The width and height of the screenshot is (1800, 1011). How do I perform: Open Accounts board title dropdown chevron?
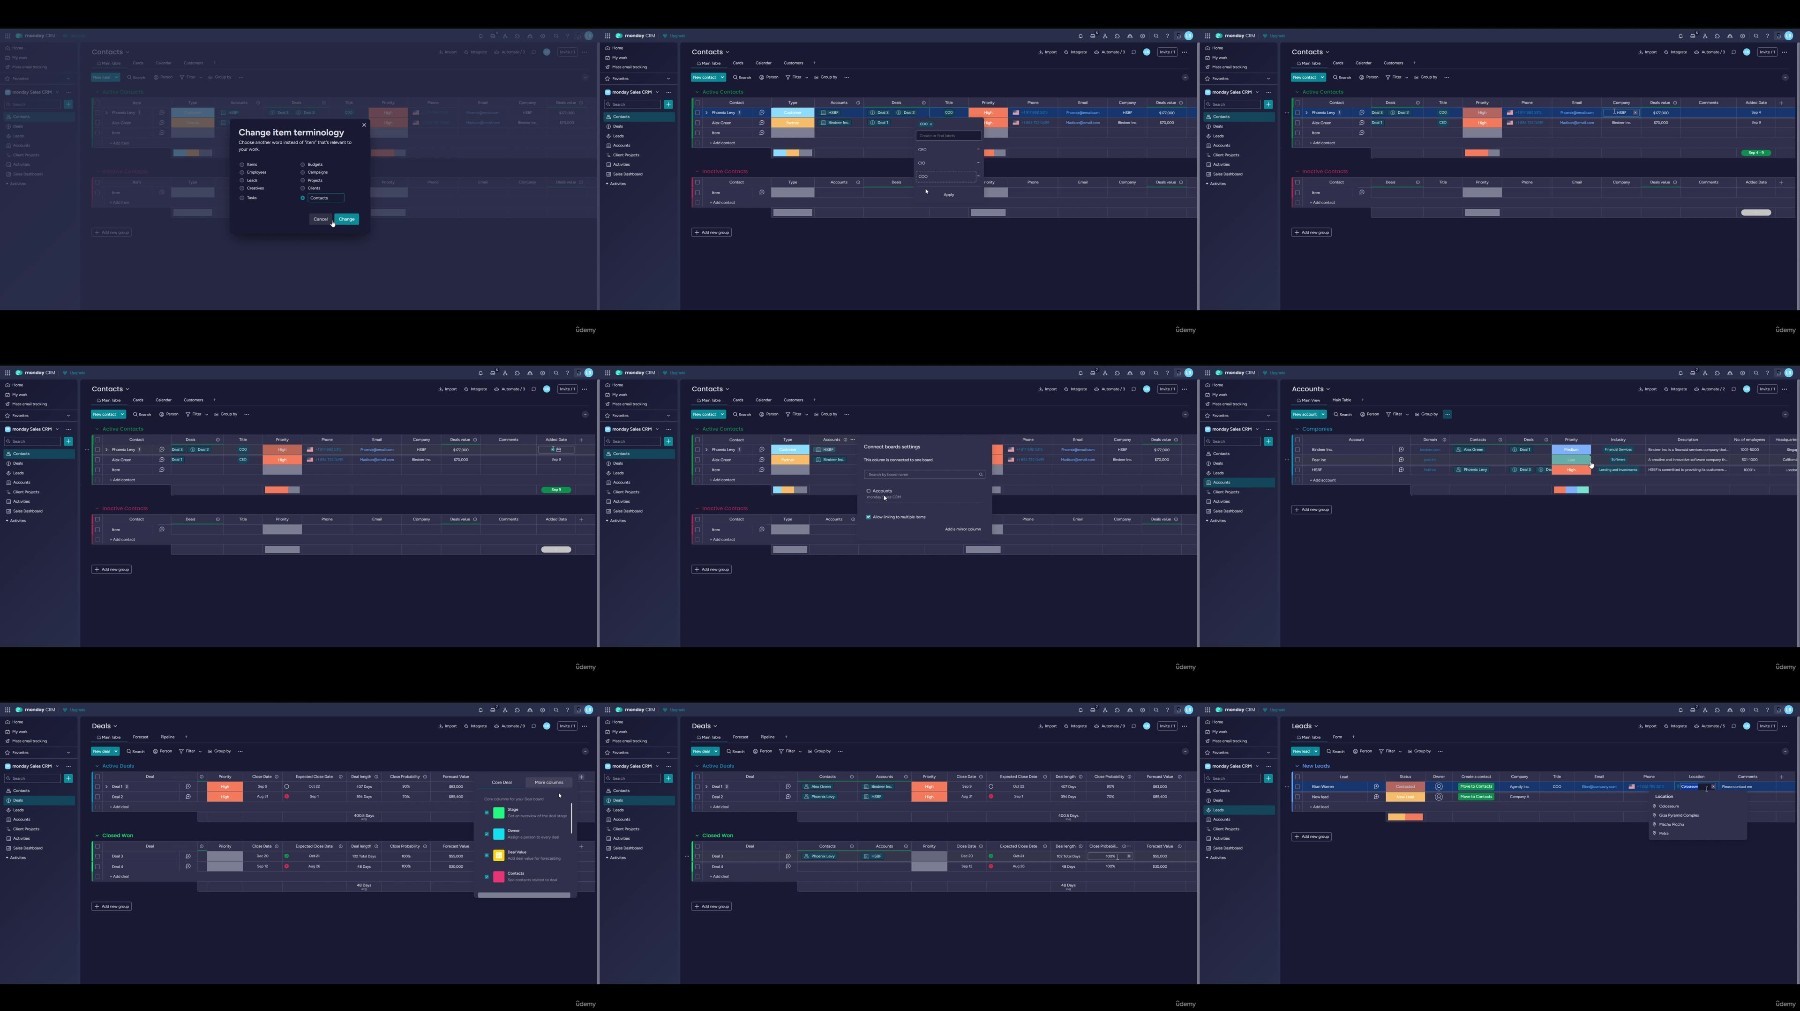[1329, 389]
